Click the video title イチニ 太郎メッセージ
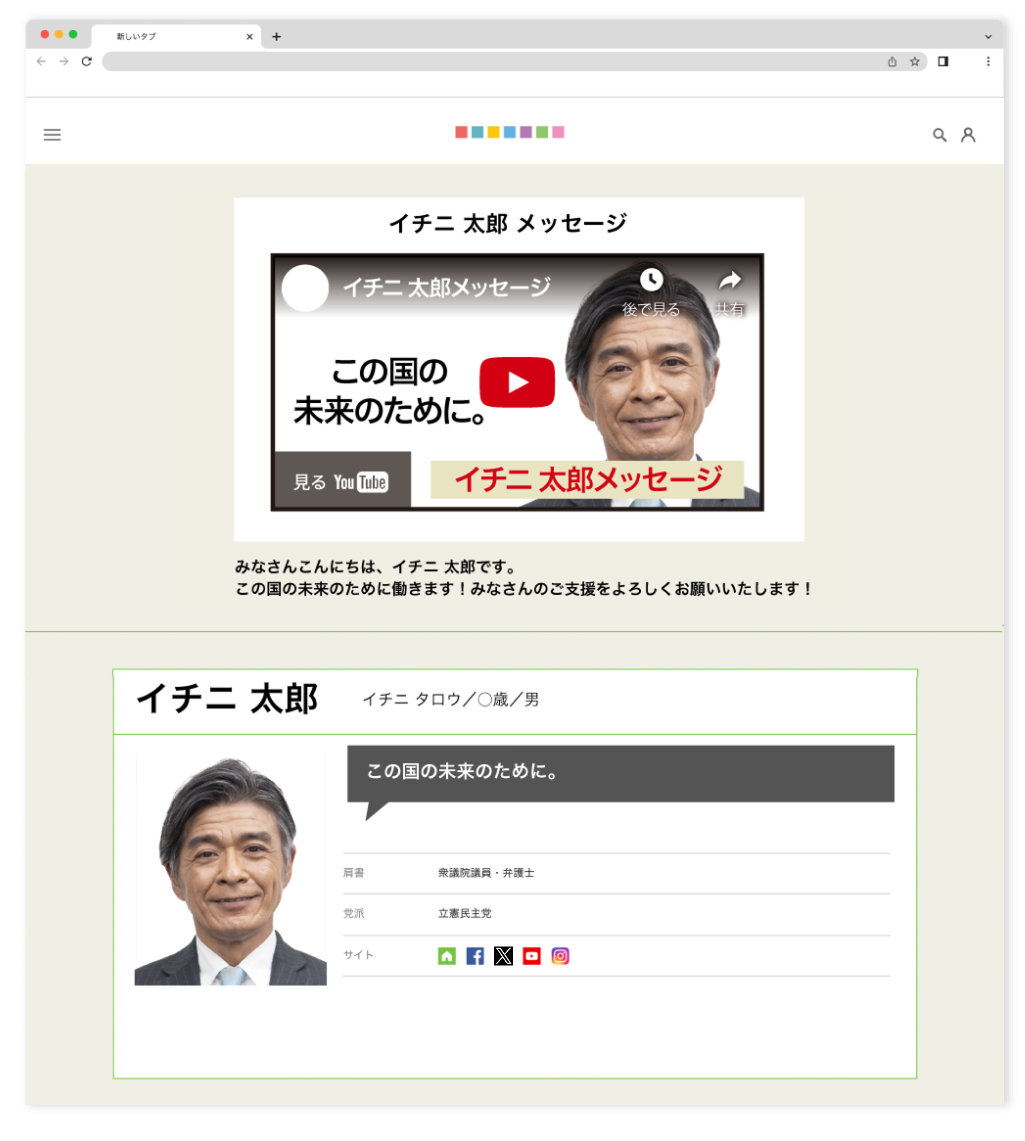This screenshot has width=1025, height=1141. pyautogui.click(x=446, y=287)
